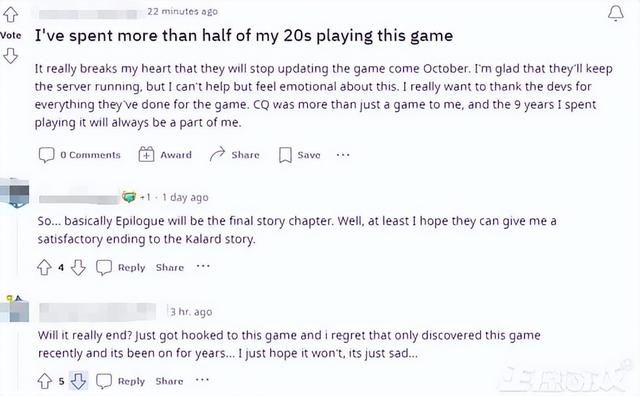The height and width of the screenshot is (396, 640).
Task: Click the post title text
Action: pyautogui.click(x=244, y=36)
